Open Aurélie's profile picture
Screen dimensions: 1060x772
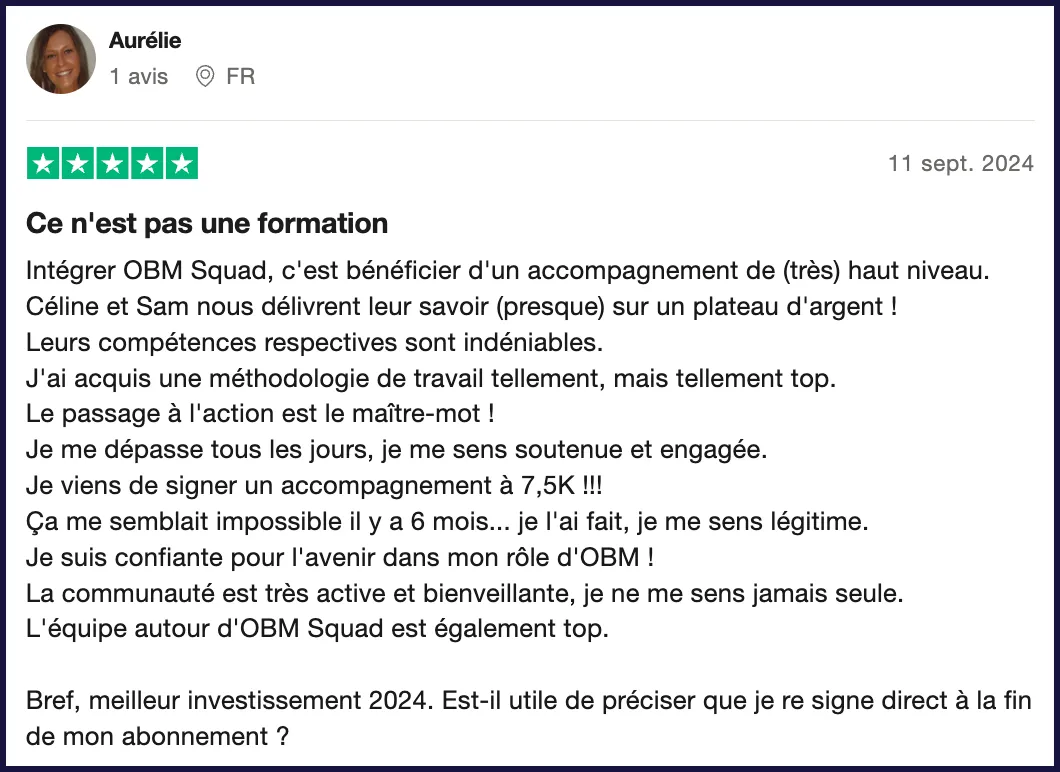pyautogui.click(x=61, y=59)
